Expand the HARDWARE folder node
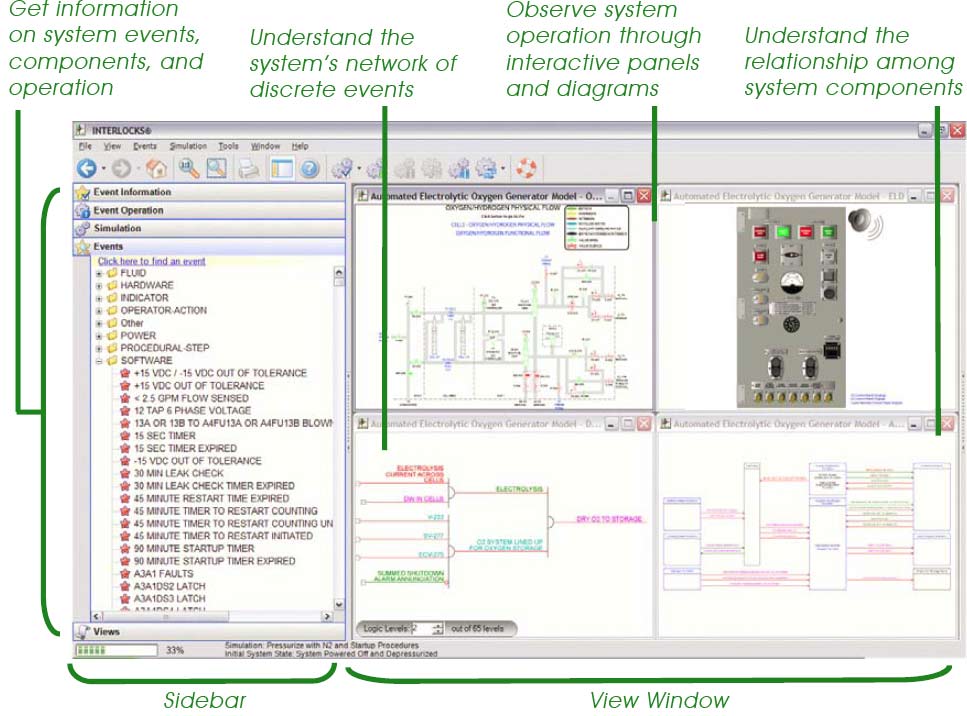 [99, 286]
